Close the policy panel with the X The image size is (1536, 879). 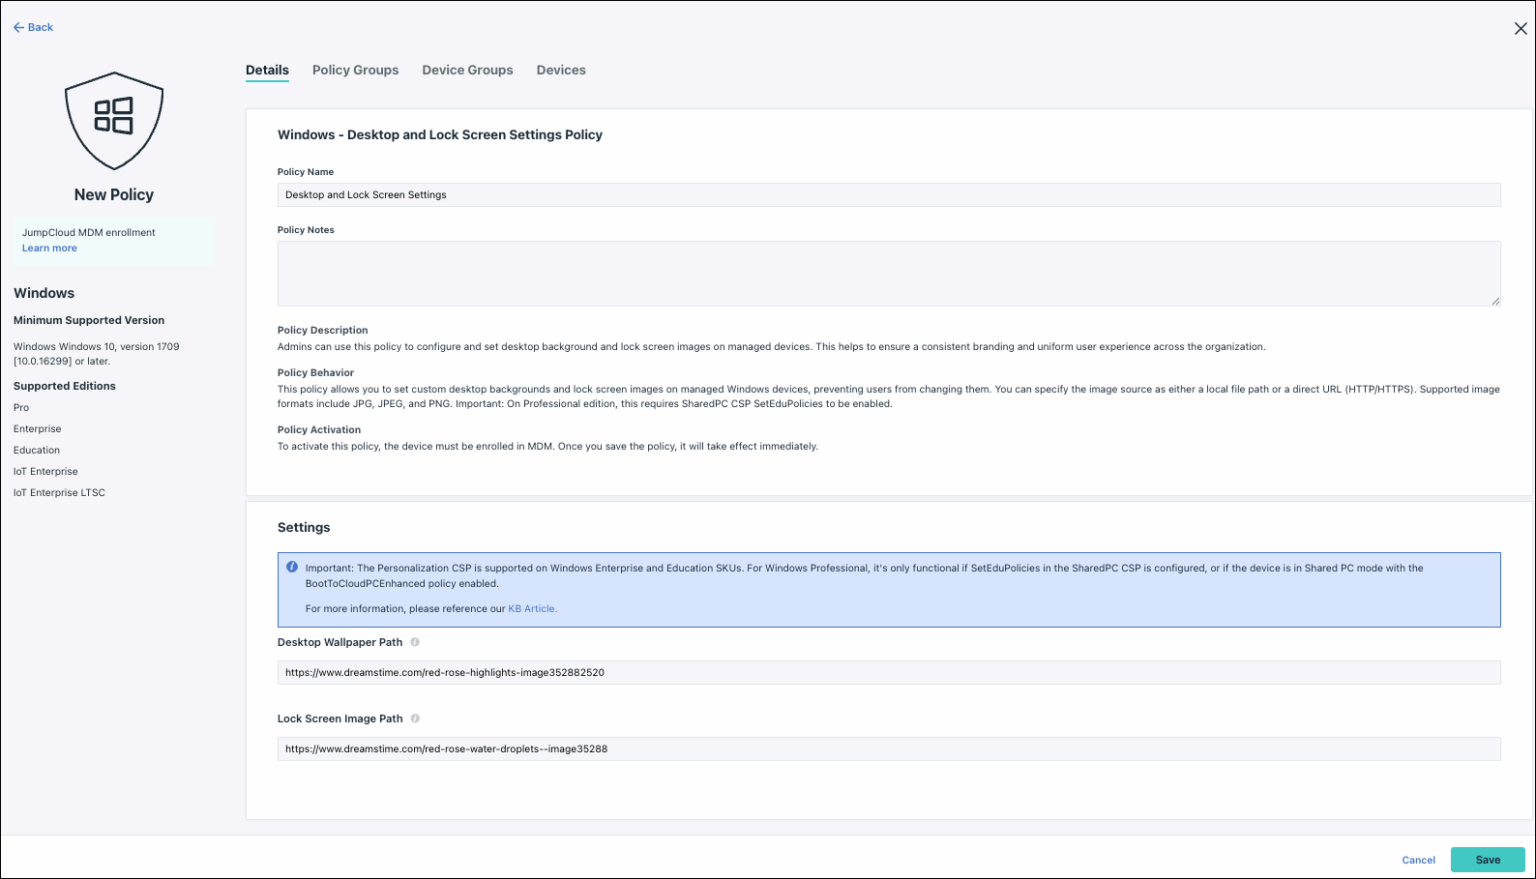point(1520,29)
